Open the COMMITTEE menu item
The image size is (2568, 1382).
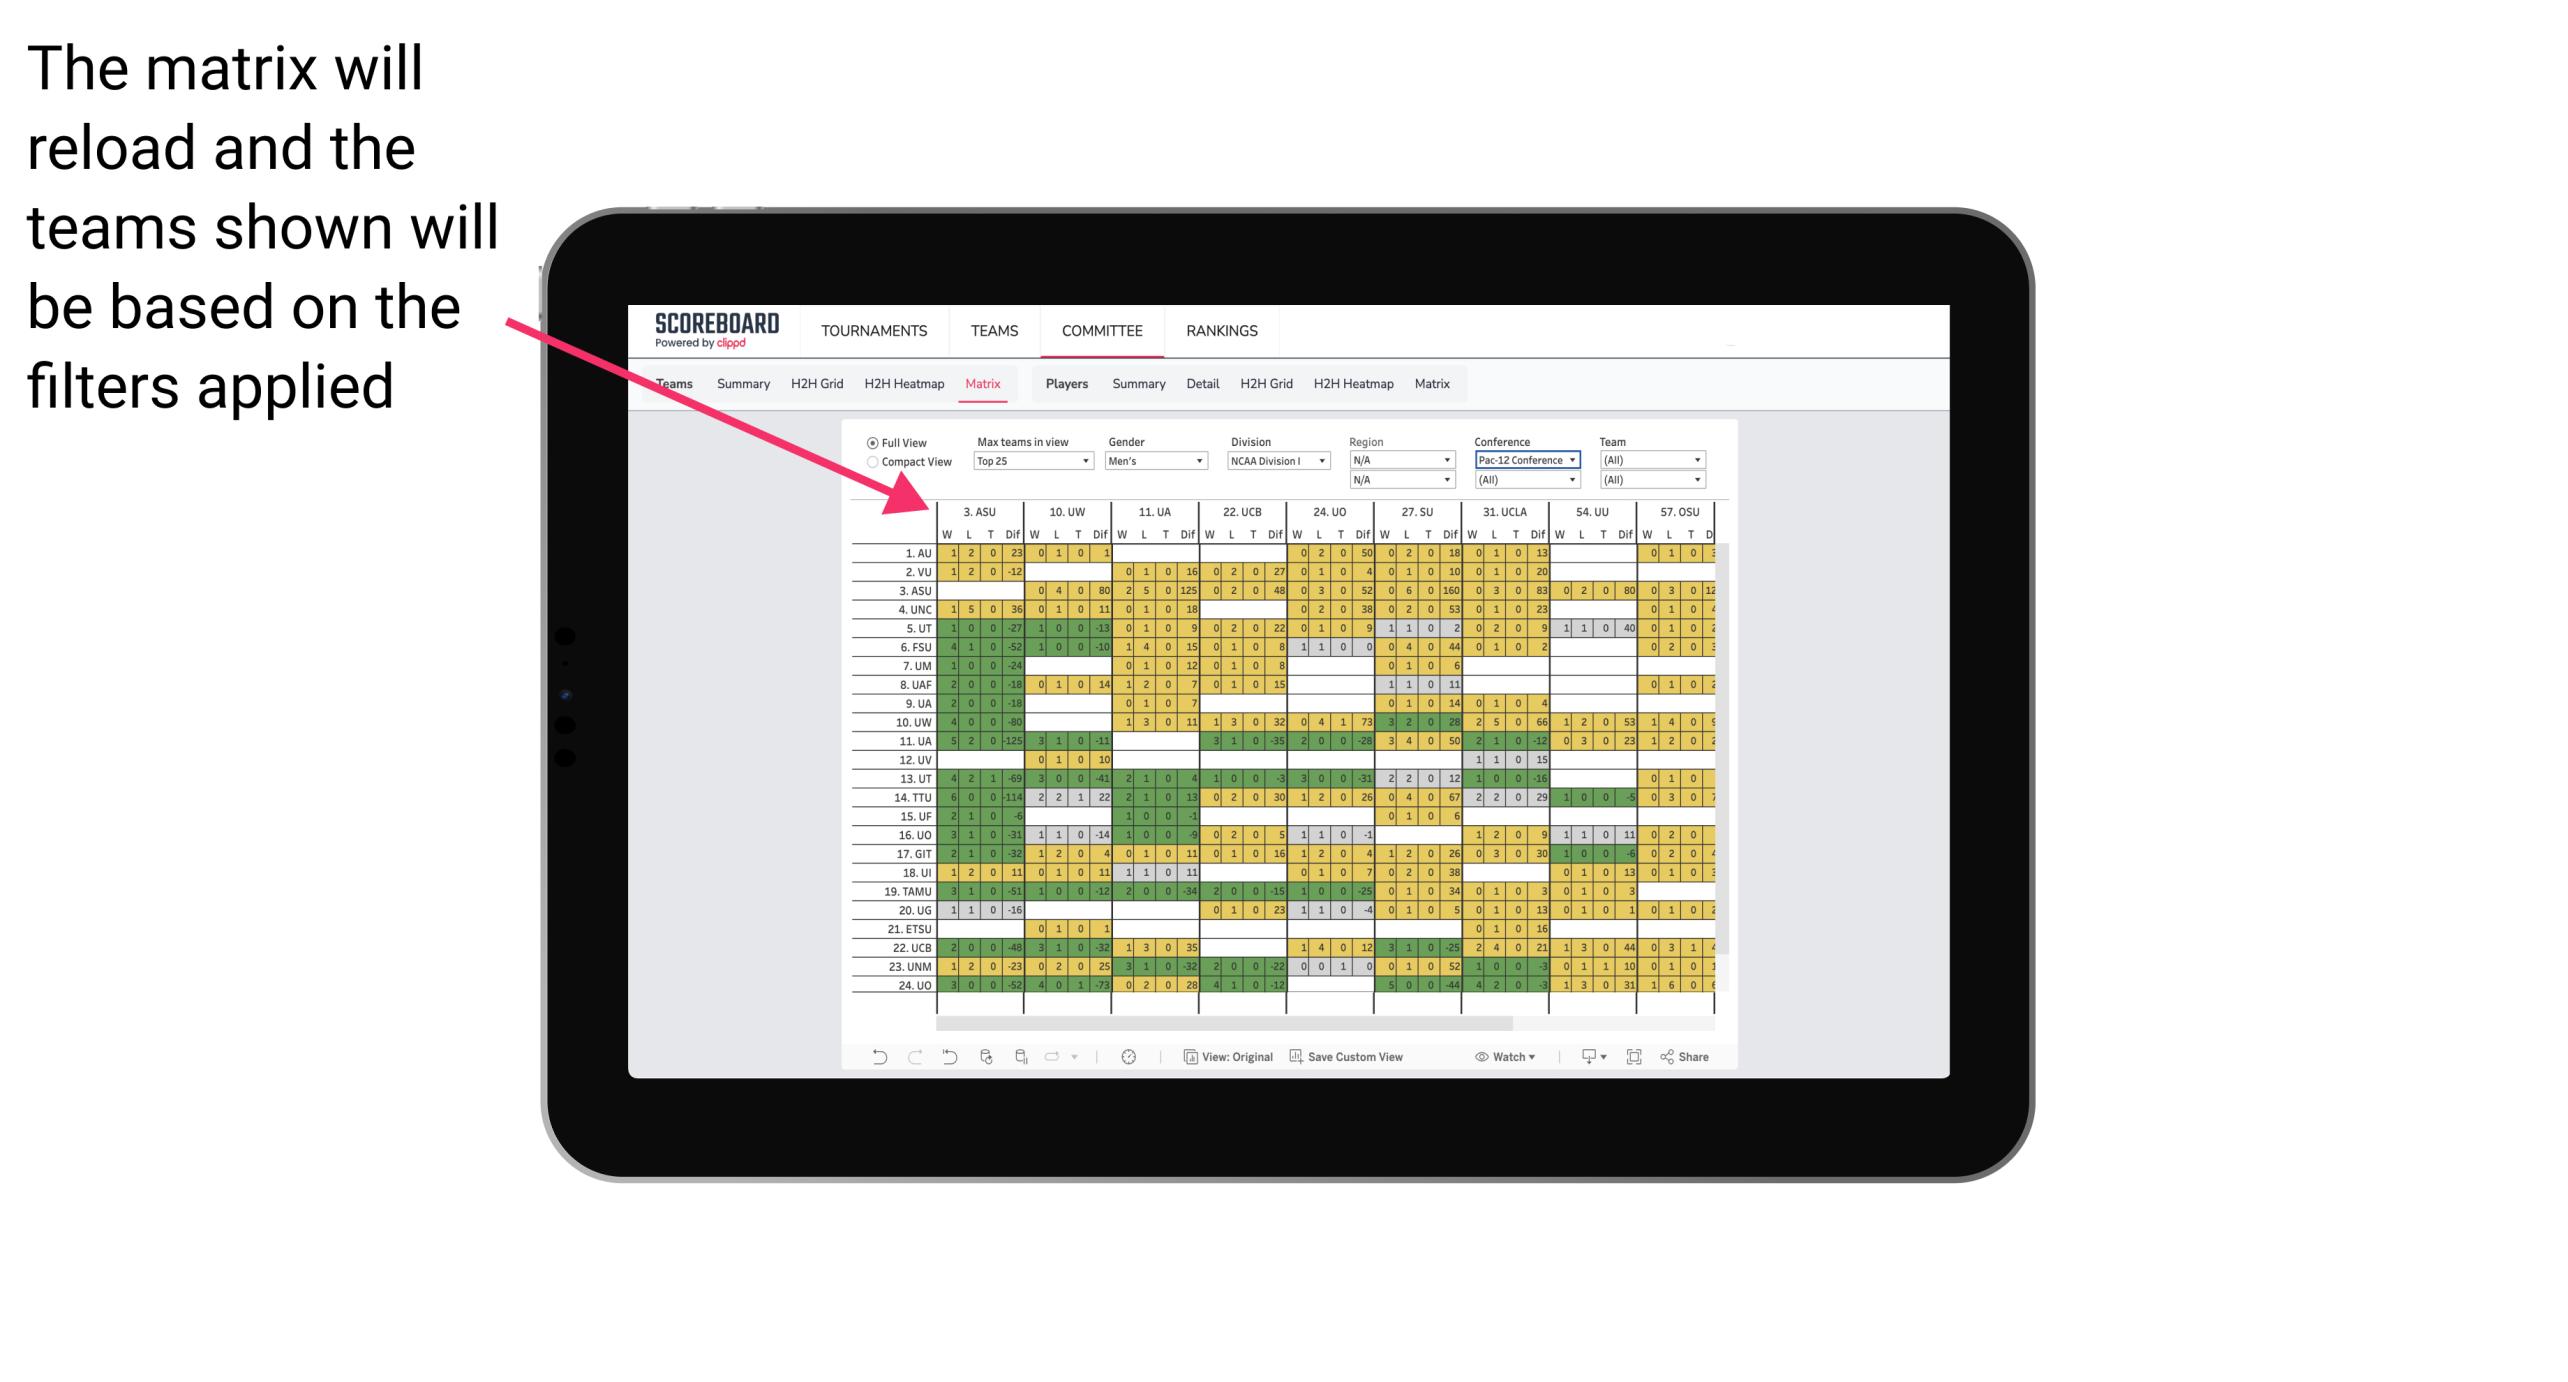(1103, 330)
